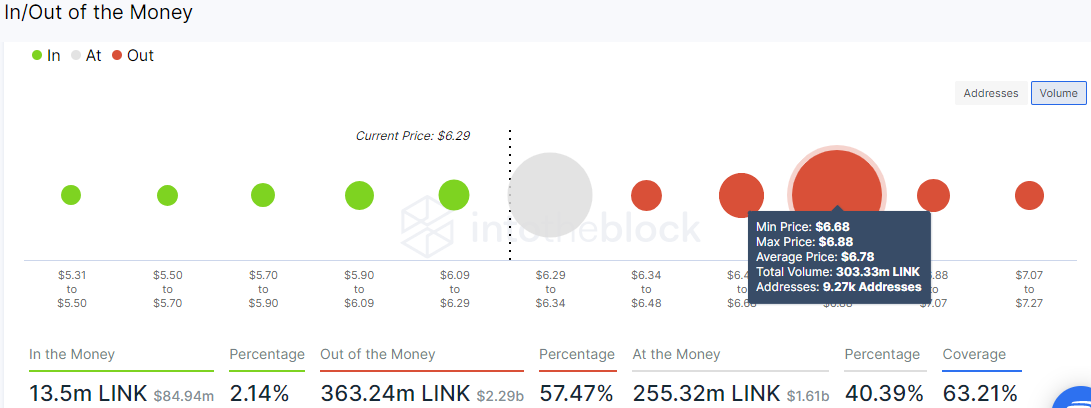Click the Coverage stat header
The height and width of the screenshot is (408, 1091).
pos(974,354)
